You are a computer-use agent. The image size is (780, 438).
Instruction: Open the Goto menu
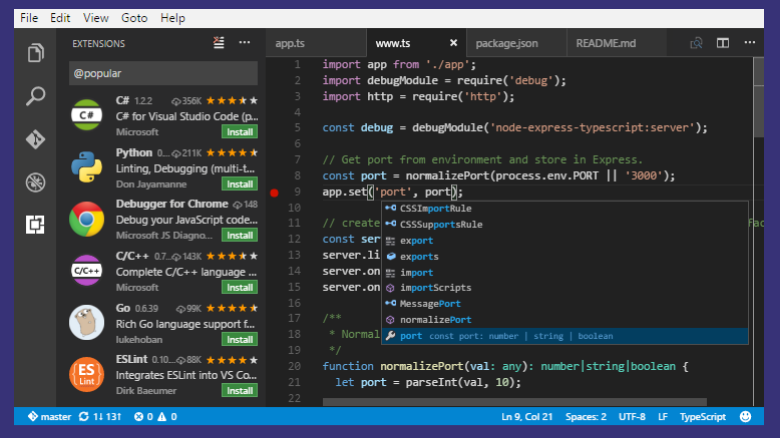(x=134, y=18)
